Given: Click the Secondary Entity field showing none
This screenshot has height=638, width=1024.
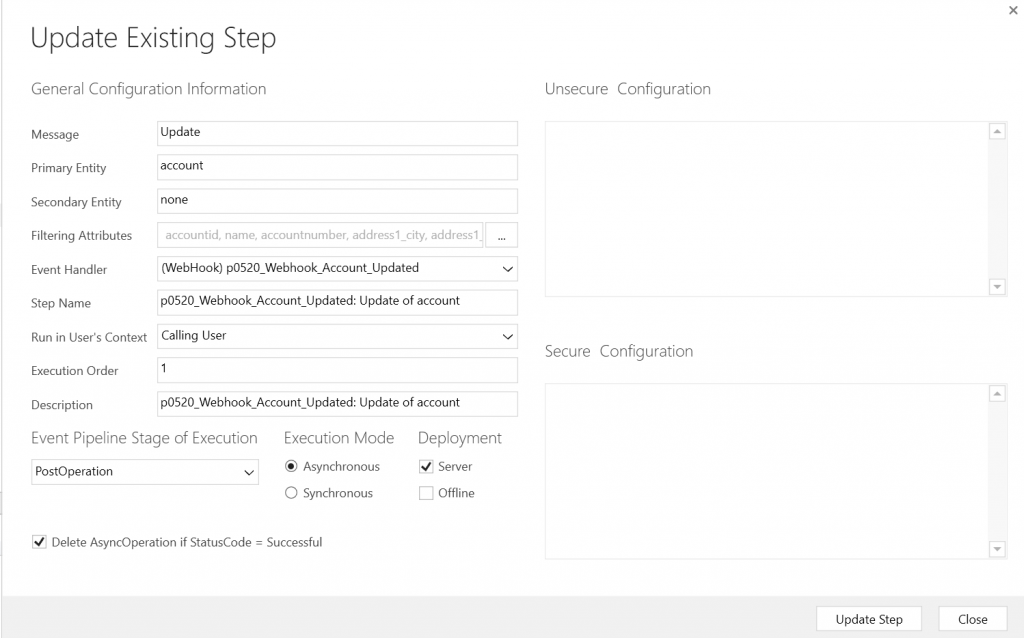Looking at the screenshot, I should pos(337,201).
